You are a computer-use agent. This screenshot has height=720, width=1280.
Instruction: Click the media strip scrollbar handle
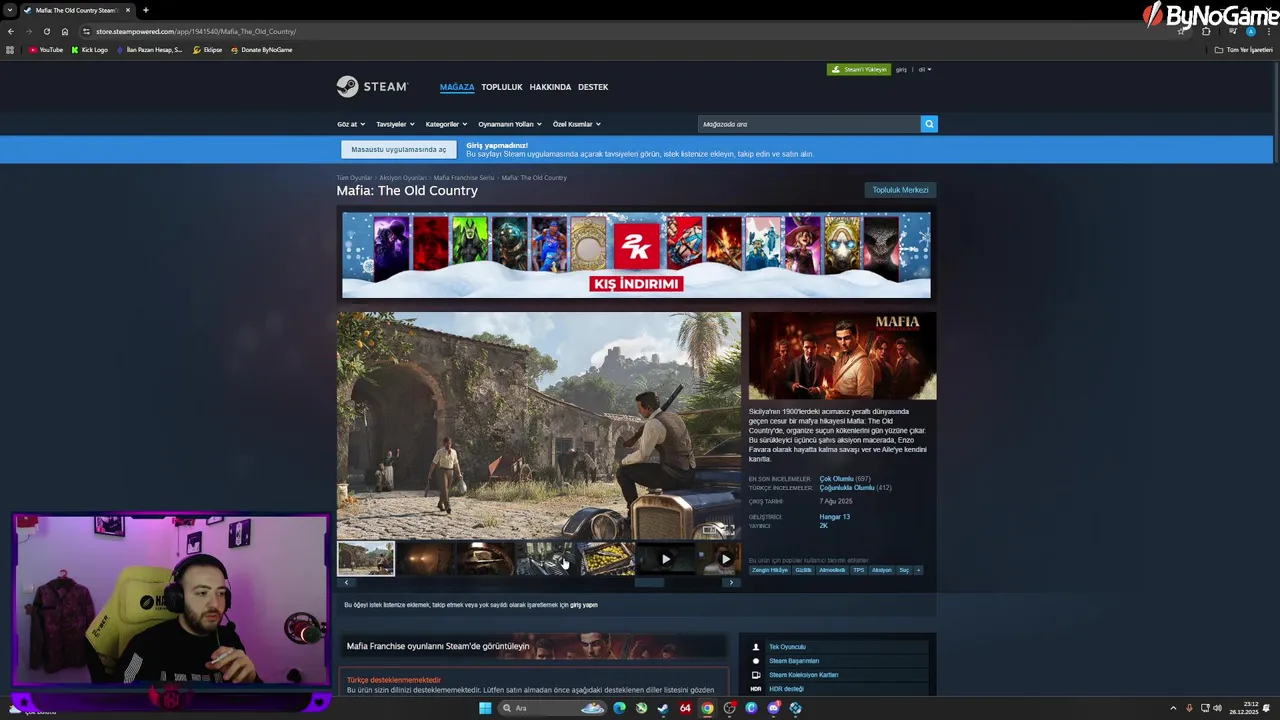[649, 583]
